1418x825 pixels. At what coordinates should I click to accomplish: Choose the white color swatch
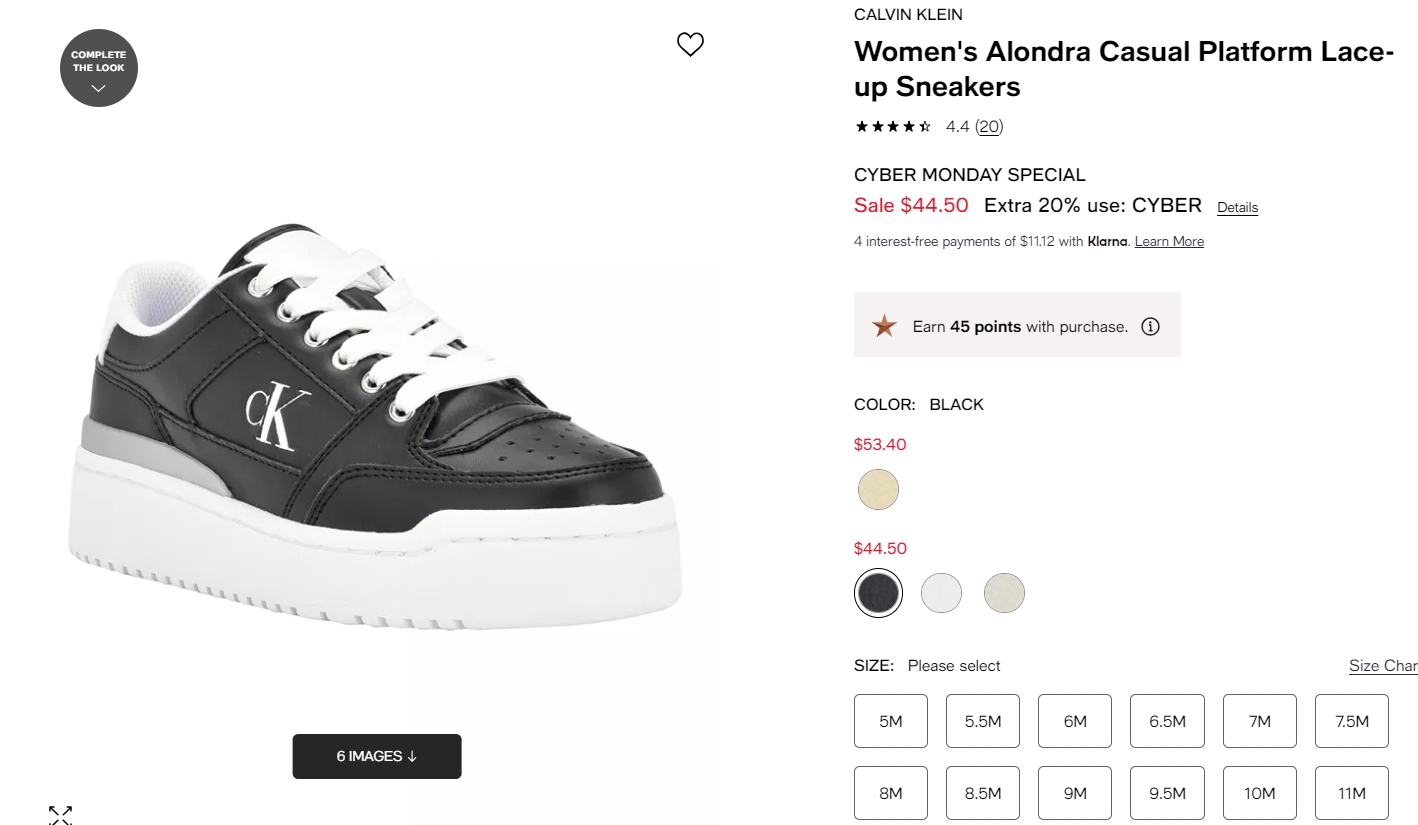tap(941, 593)
